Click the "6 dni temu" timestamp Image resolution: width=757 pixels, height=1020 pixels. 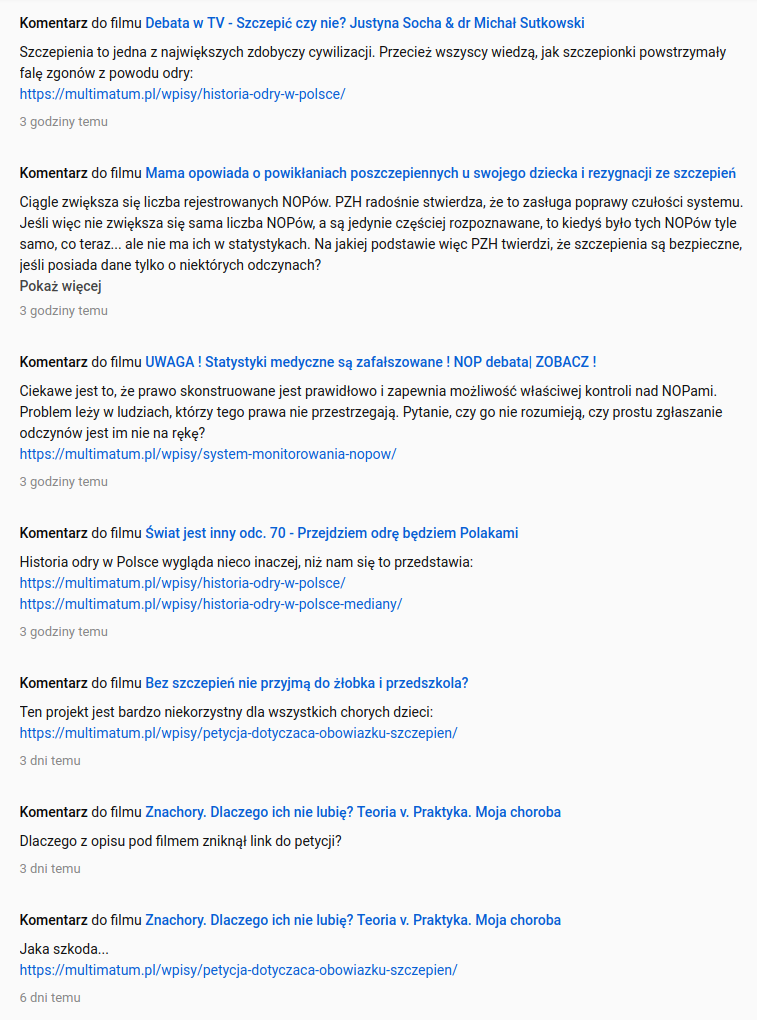tap(49, 998)
